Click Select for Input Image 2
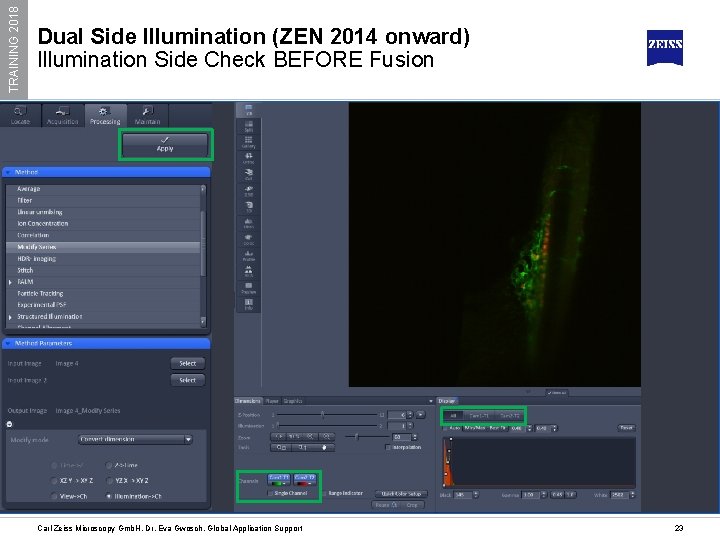Screen dimensions: 720x540 [187, 380]
